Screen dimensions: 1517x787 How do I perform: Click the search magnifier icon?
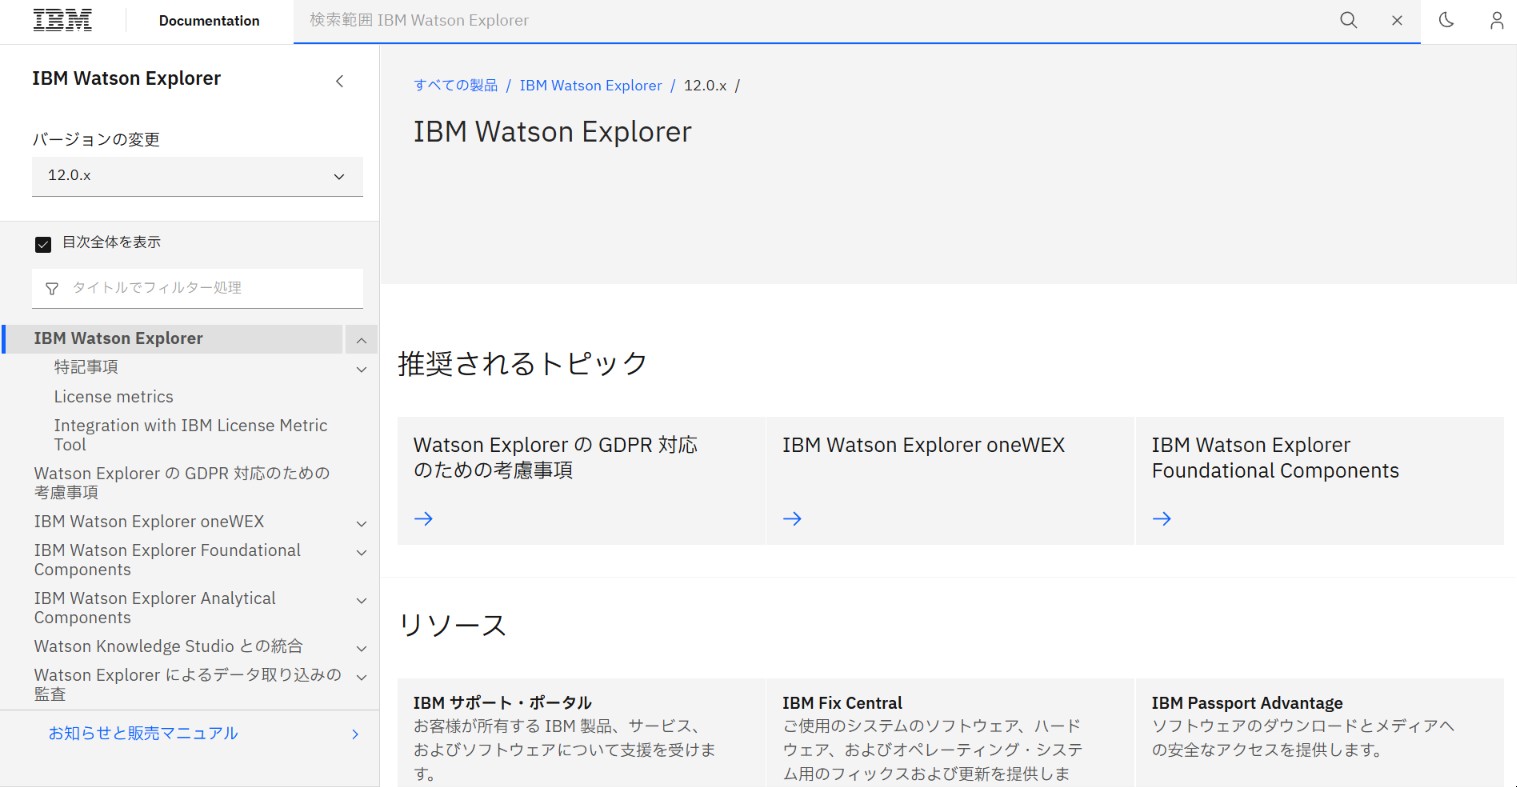click(1348, 20)
